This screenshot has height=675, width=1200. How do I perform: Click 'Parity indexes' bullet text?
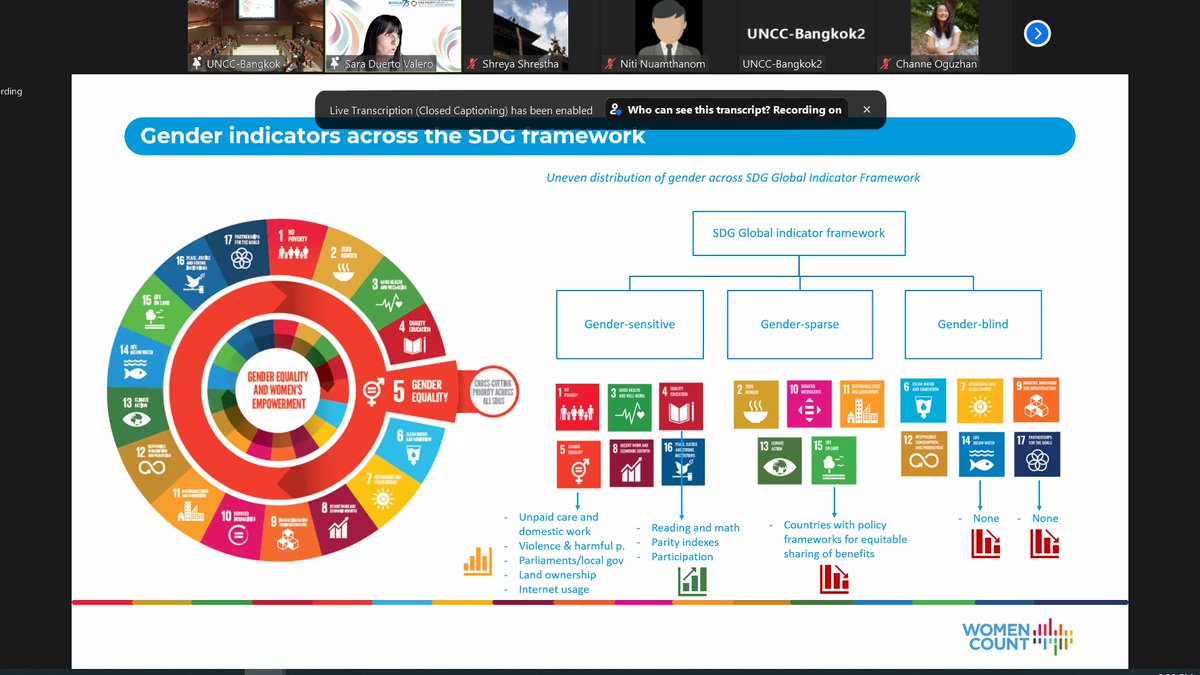pos(685,542)
